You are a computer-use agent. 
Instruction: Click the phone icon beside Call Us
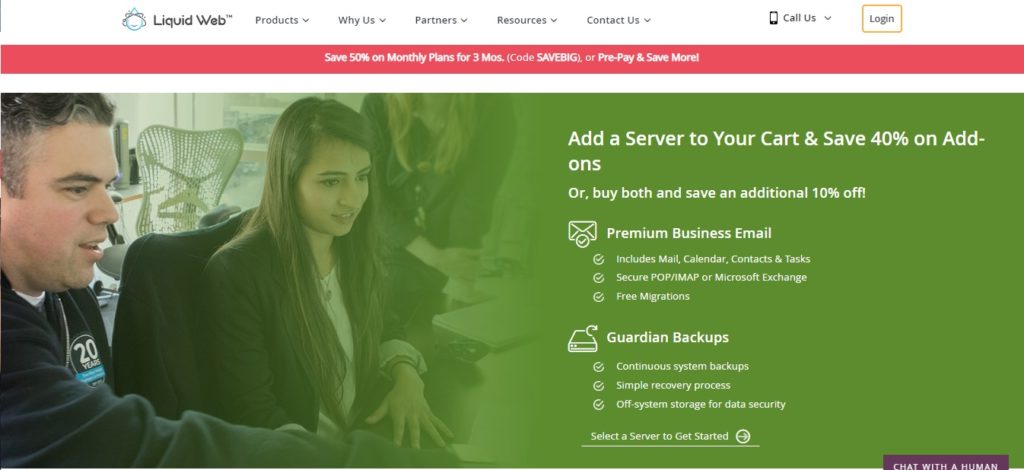pos(774,18)
